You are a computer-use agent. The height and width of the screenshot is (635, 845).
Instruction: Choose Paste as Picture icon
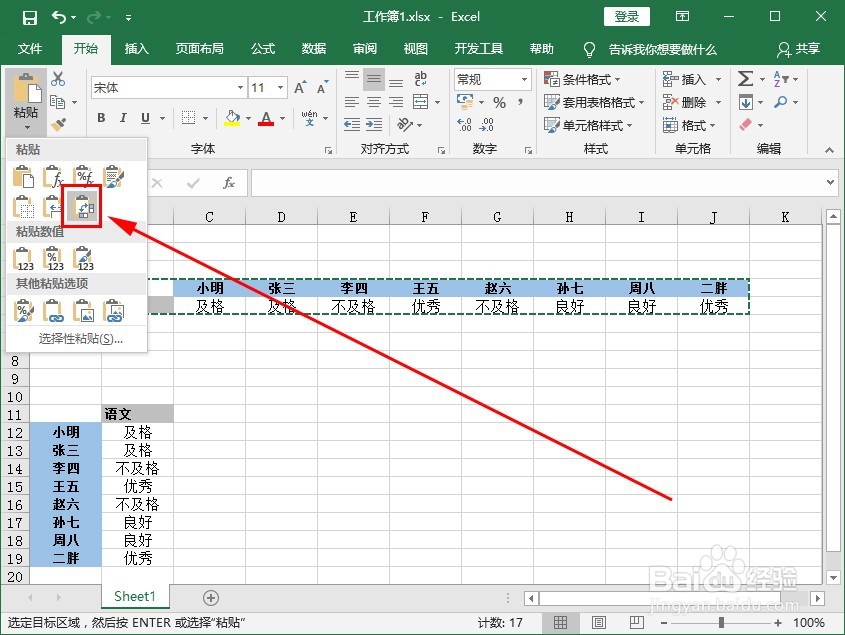pyautogui.click(x=83, y=310)
